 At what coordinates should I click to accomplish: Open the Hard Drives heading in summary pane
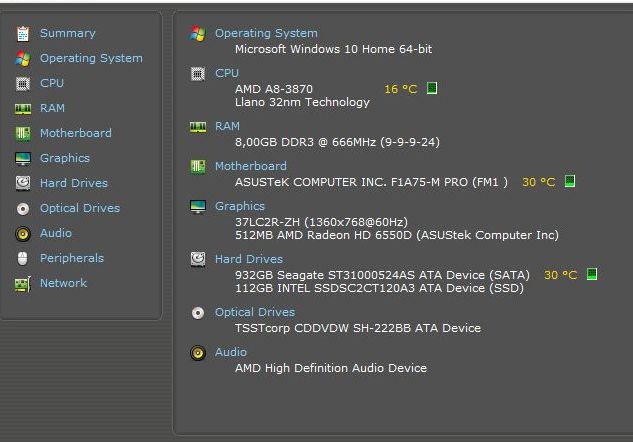(x=249, y=259)
